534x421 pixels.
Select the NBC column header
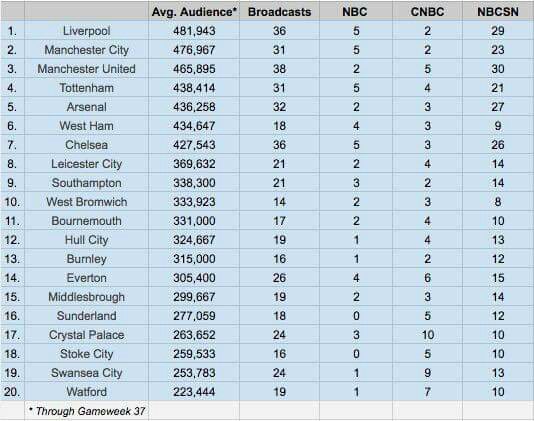click(355, 12)
